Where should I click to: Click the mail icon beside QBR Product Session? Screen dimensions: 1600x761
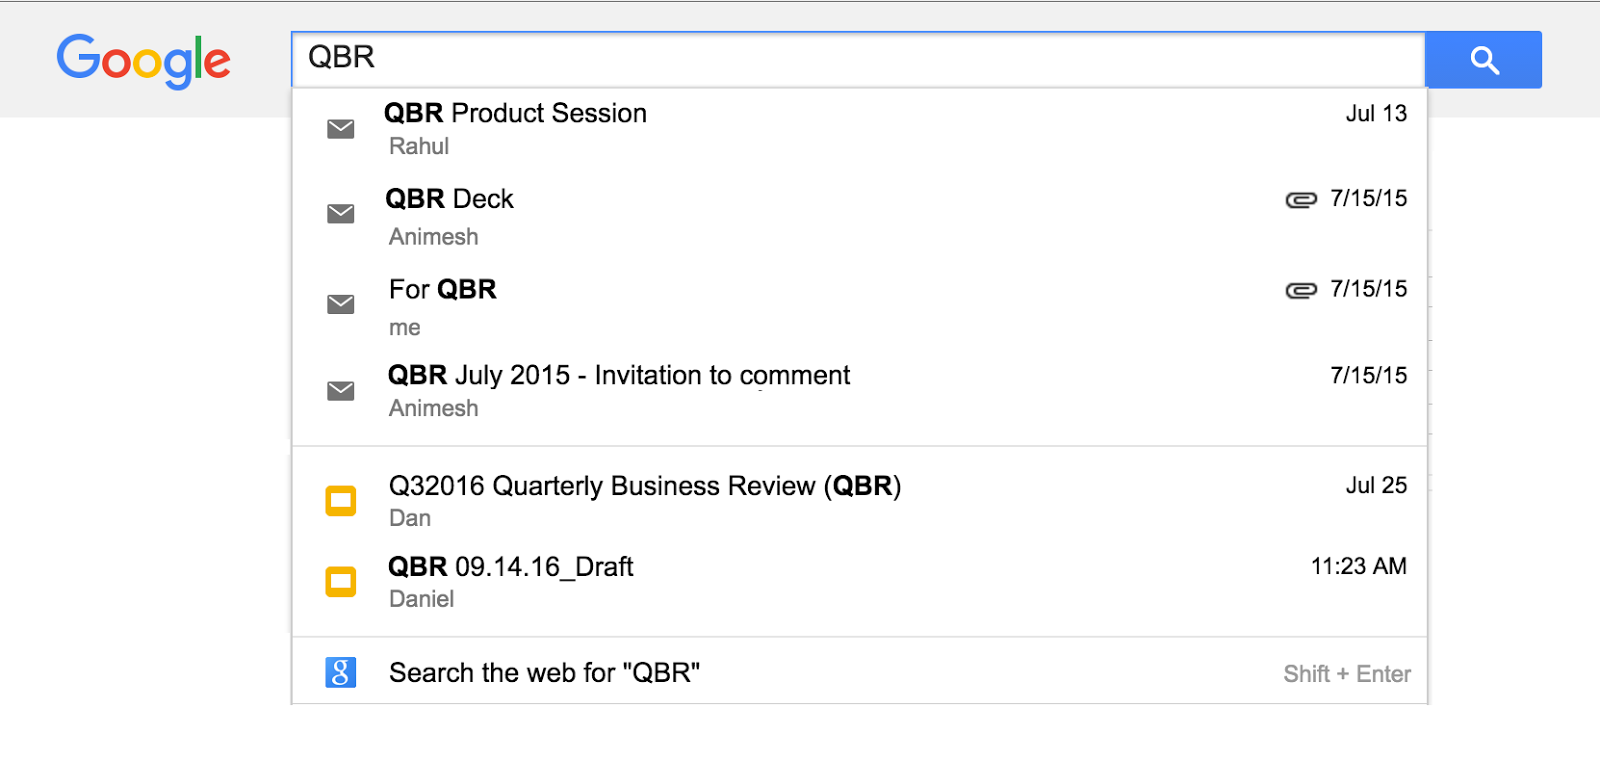click(x=341, y=129)
